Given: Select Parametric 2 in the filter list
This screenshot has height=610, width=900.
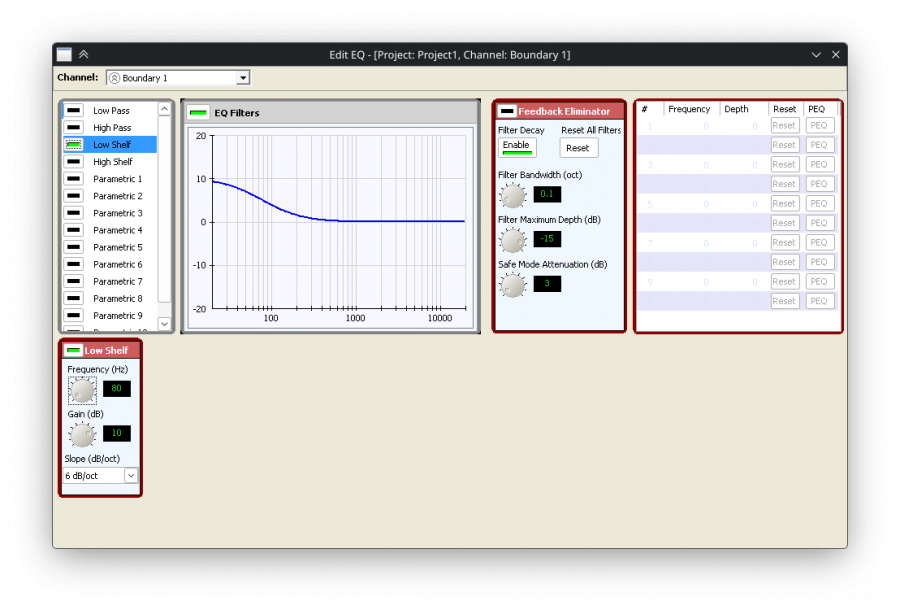Looking at the screenshot, I should coord(117,196).
